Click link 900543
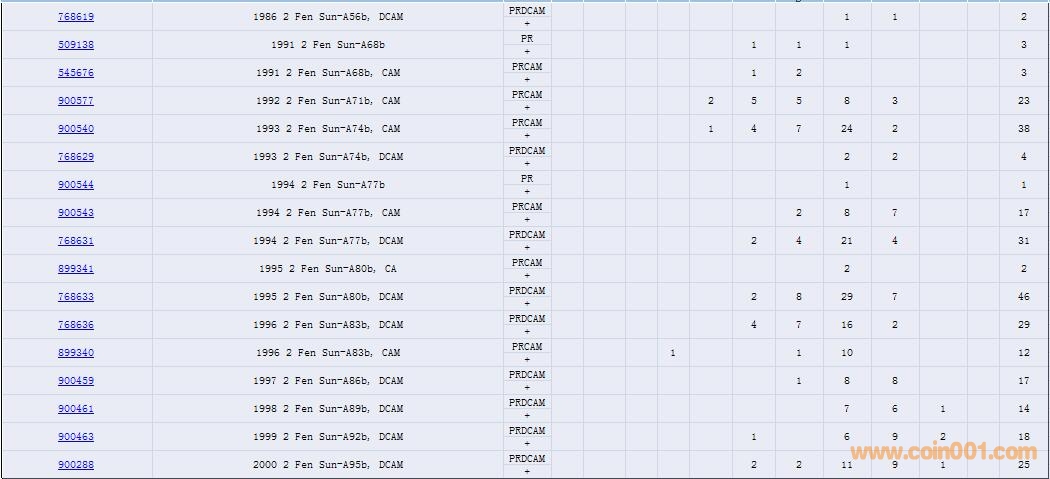The height and width of the screenshot is (479, 1050). point(76,213)
